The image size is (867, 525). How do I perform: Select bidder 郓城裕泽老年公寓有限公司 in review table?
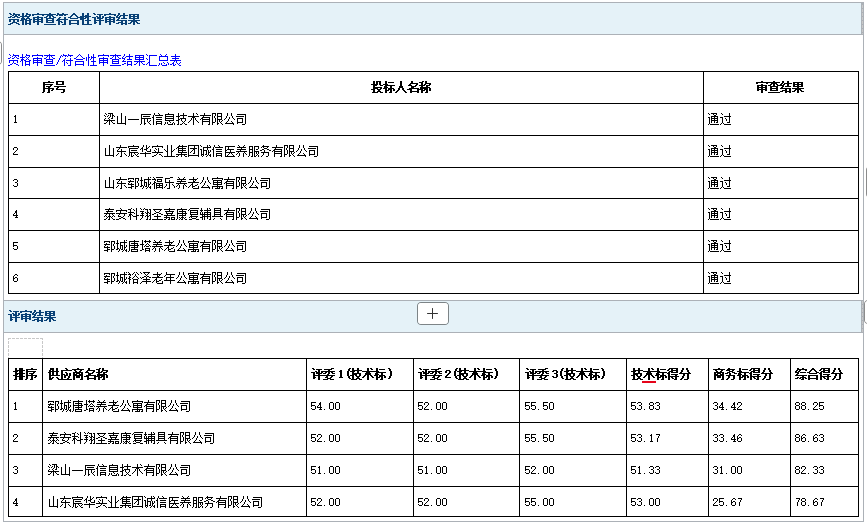tap(175, 278)
